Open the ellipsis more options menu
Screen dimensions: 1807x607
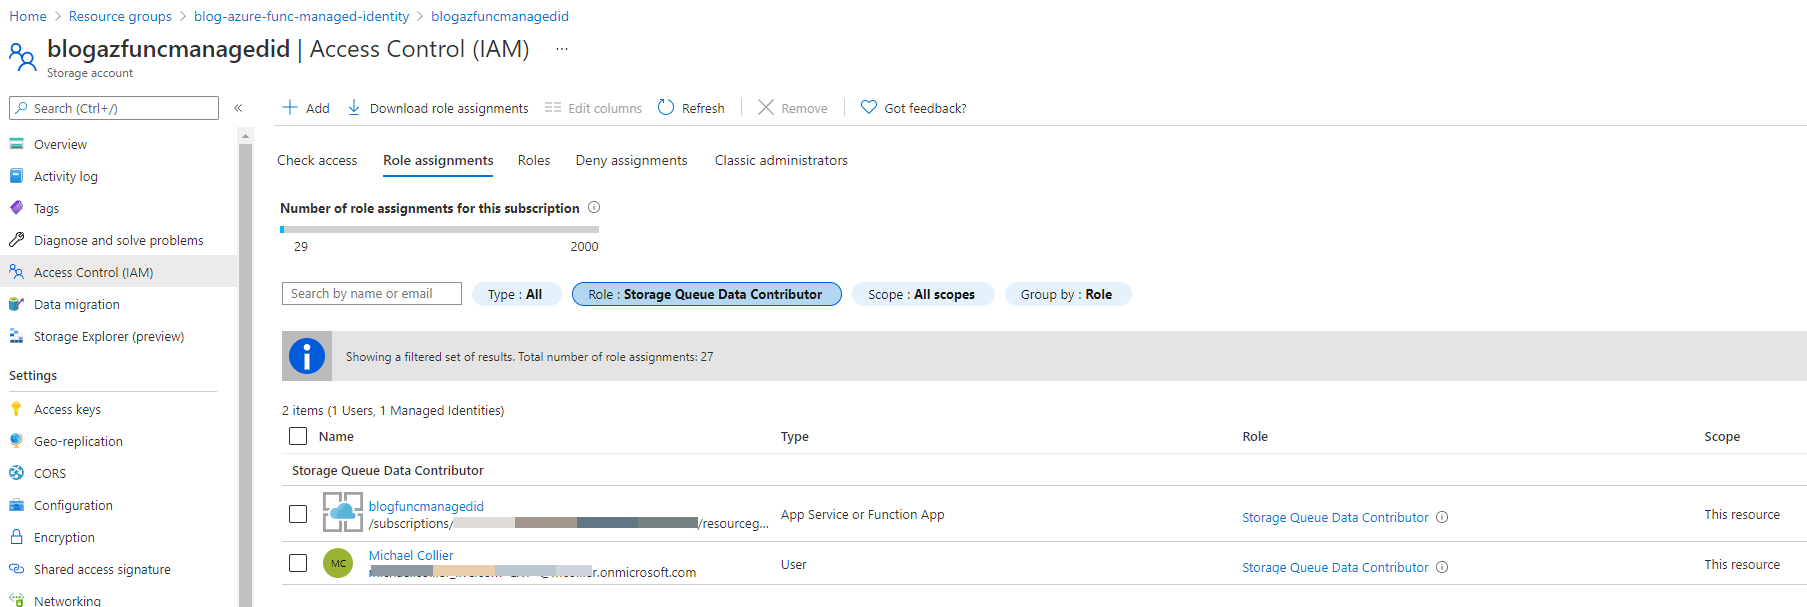click(562, 49)
